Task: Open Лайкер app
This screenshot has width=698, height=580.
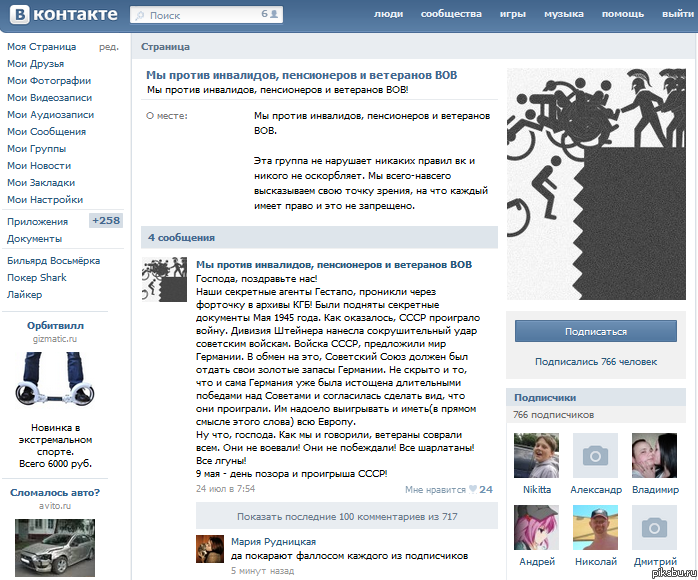Action: (24, 294)
